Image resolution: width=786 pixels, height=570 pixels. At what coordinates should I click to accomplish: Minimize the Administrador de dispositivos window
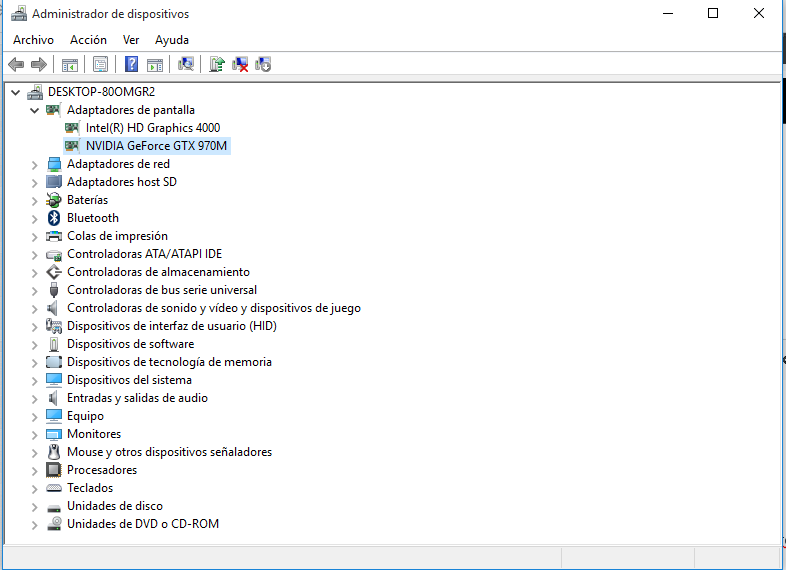click(668, 14)
